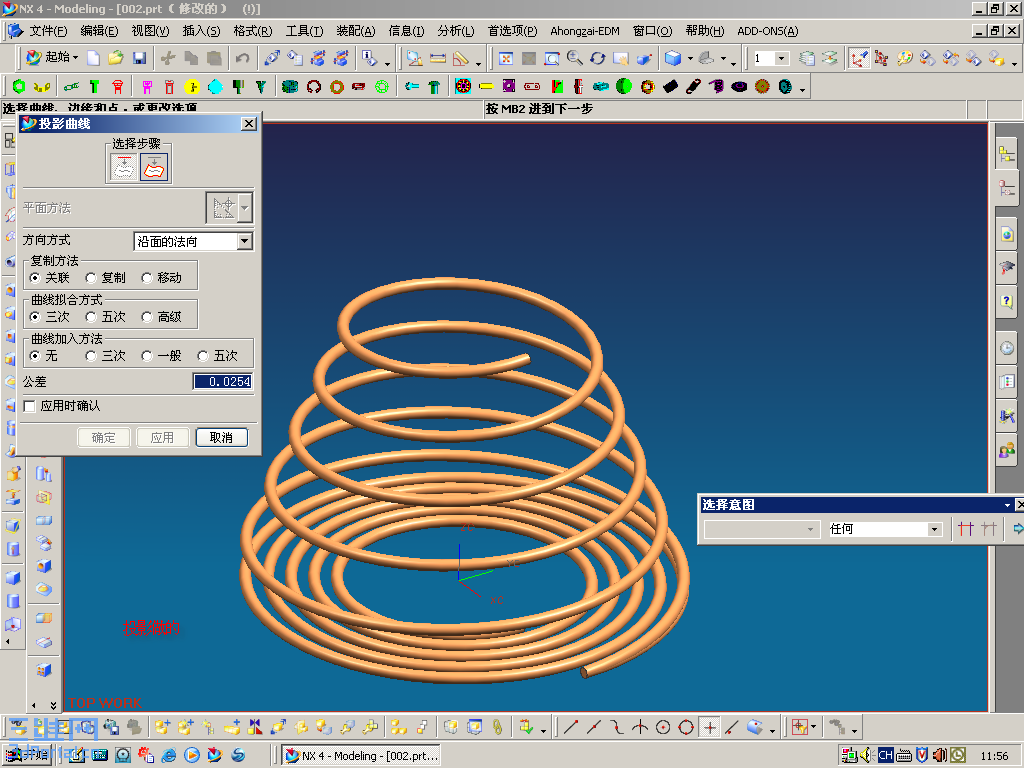Viewport: 1024px width, 768px height.
Task: Select the faces selection step icon
Action: 153,167
